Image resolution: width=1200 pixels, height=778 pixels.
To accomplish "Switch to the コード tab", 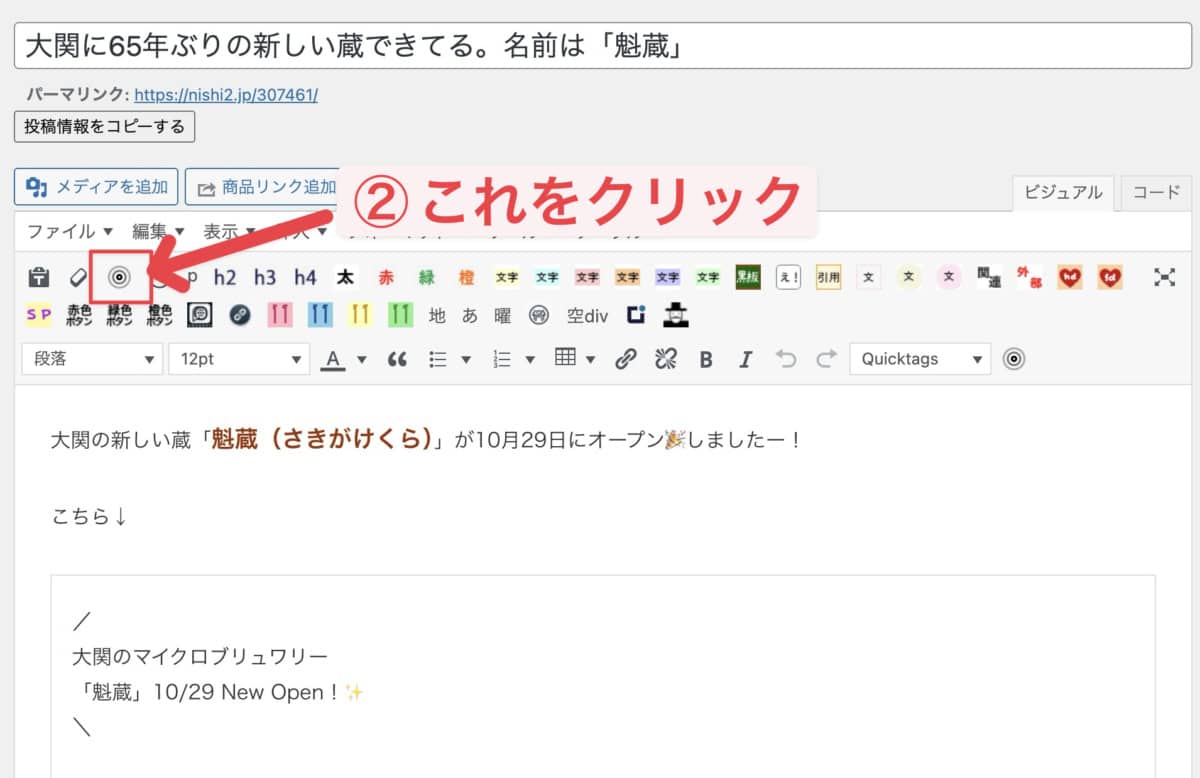I will (1156, 193).
